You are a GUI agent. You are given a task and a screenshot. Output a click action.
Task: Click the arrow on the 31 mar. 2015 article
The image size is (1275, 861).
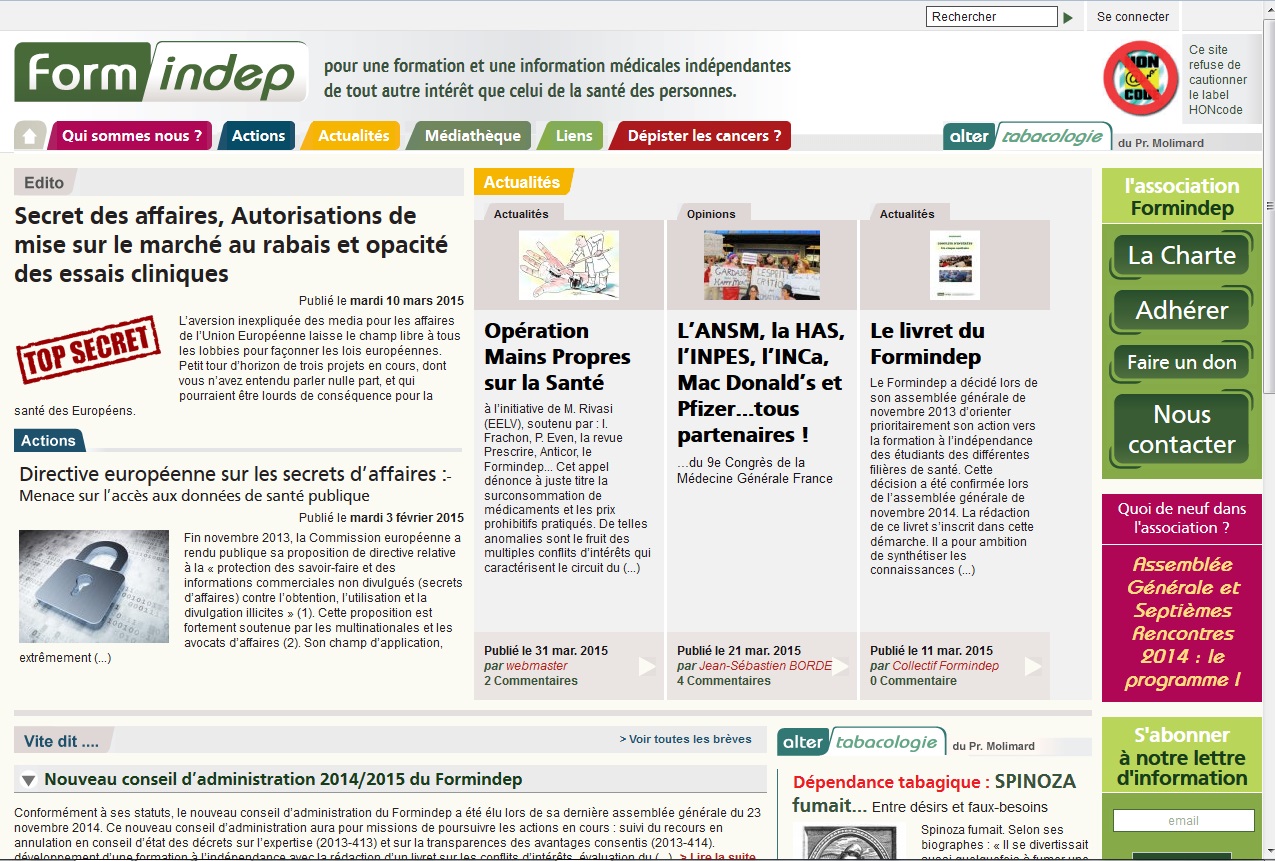[647, 666]
